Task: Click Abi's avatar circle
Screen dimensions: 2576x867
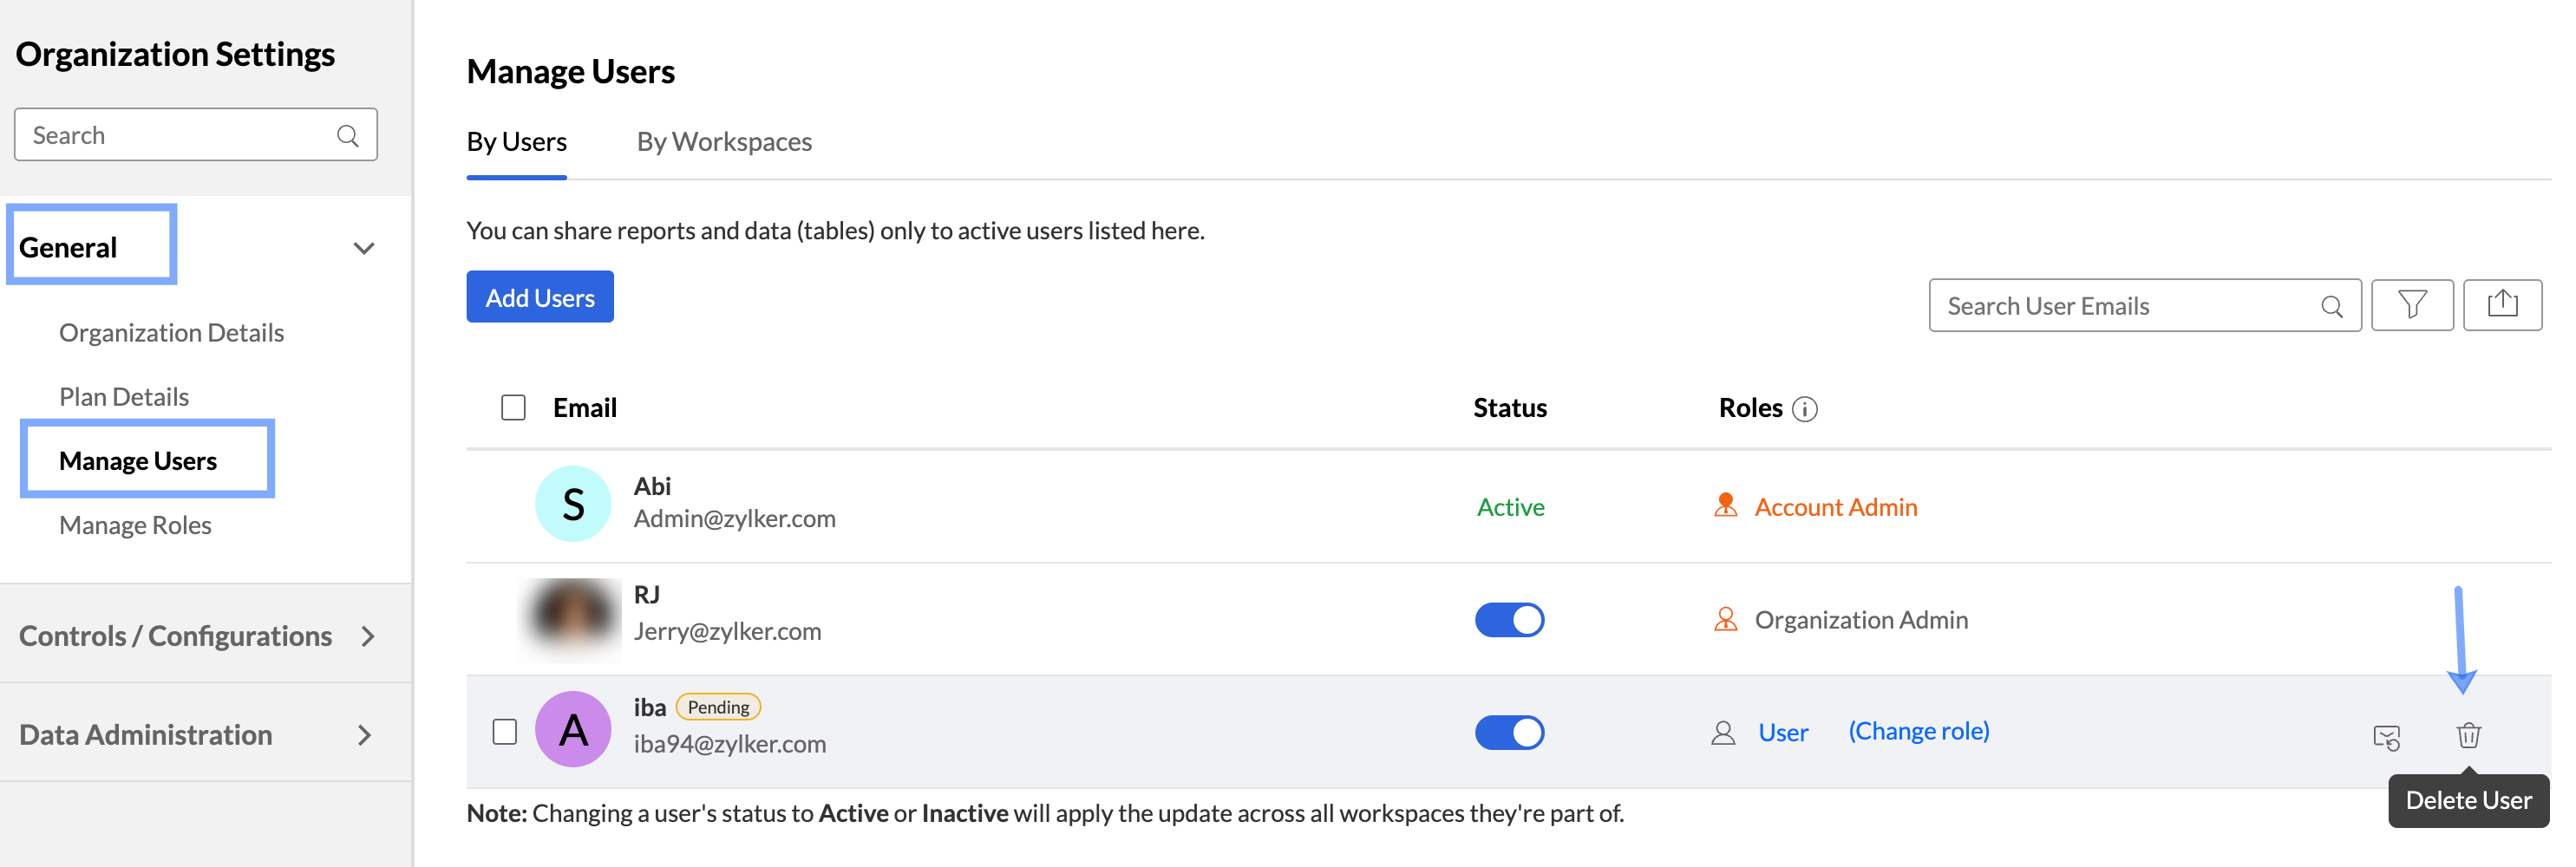Action: click(573, 504)
